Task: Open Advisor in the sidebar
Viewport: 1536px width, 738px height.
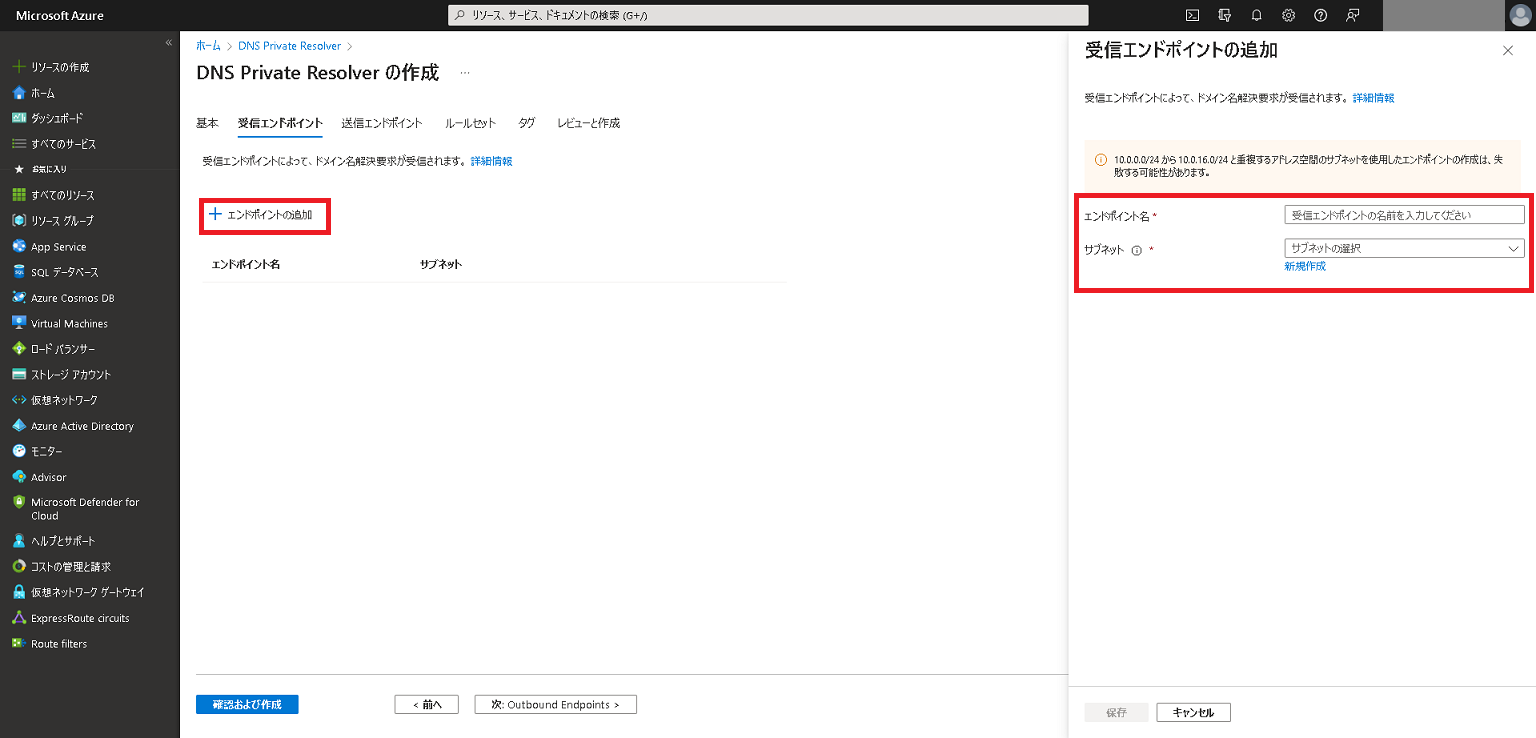Action: pos(50,476)
